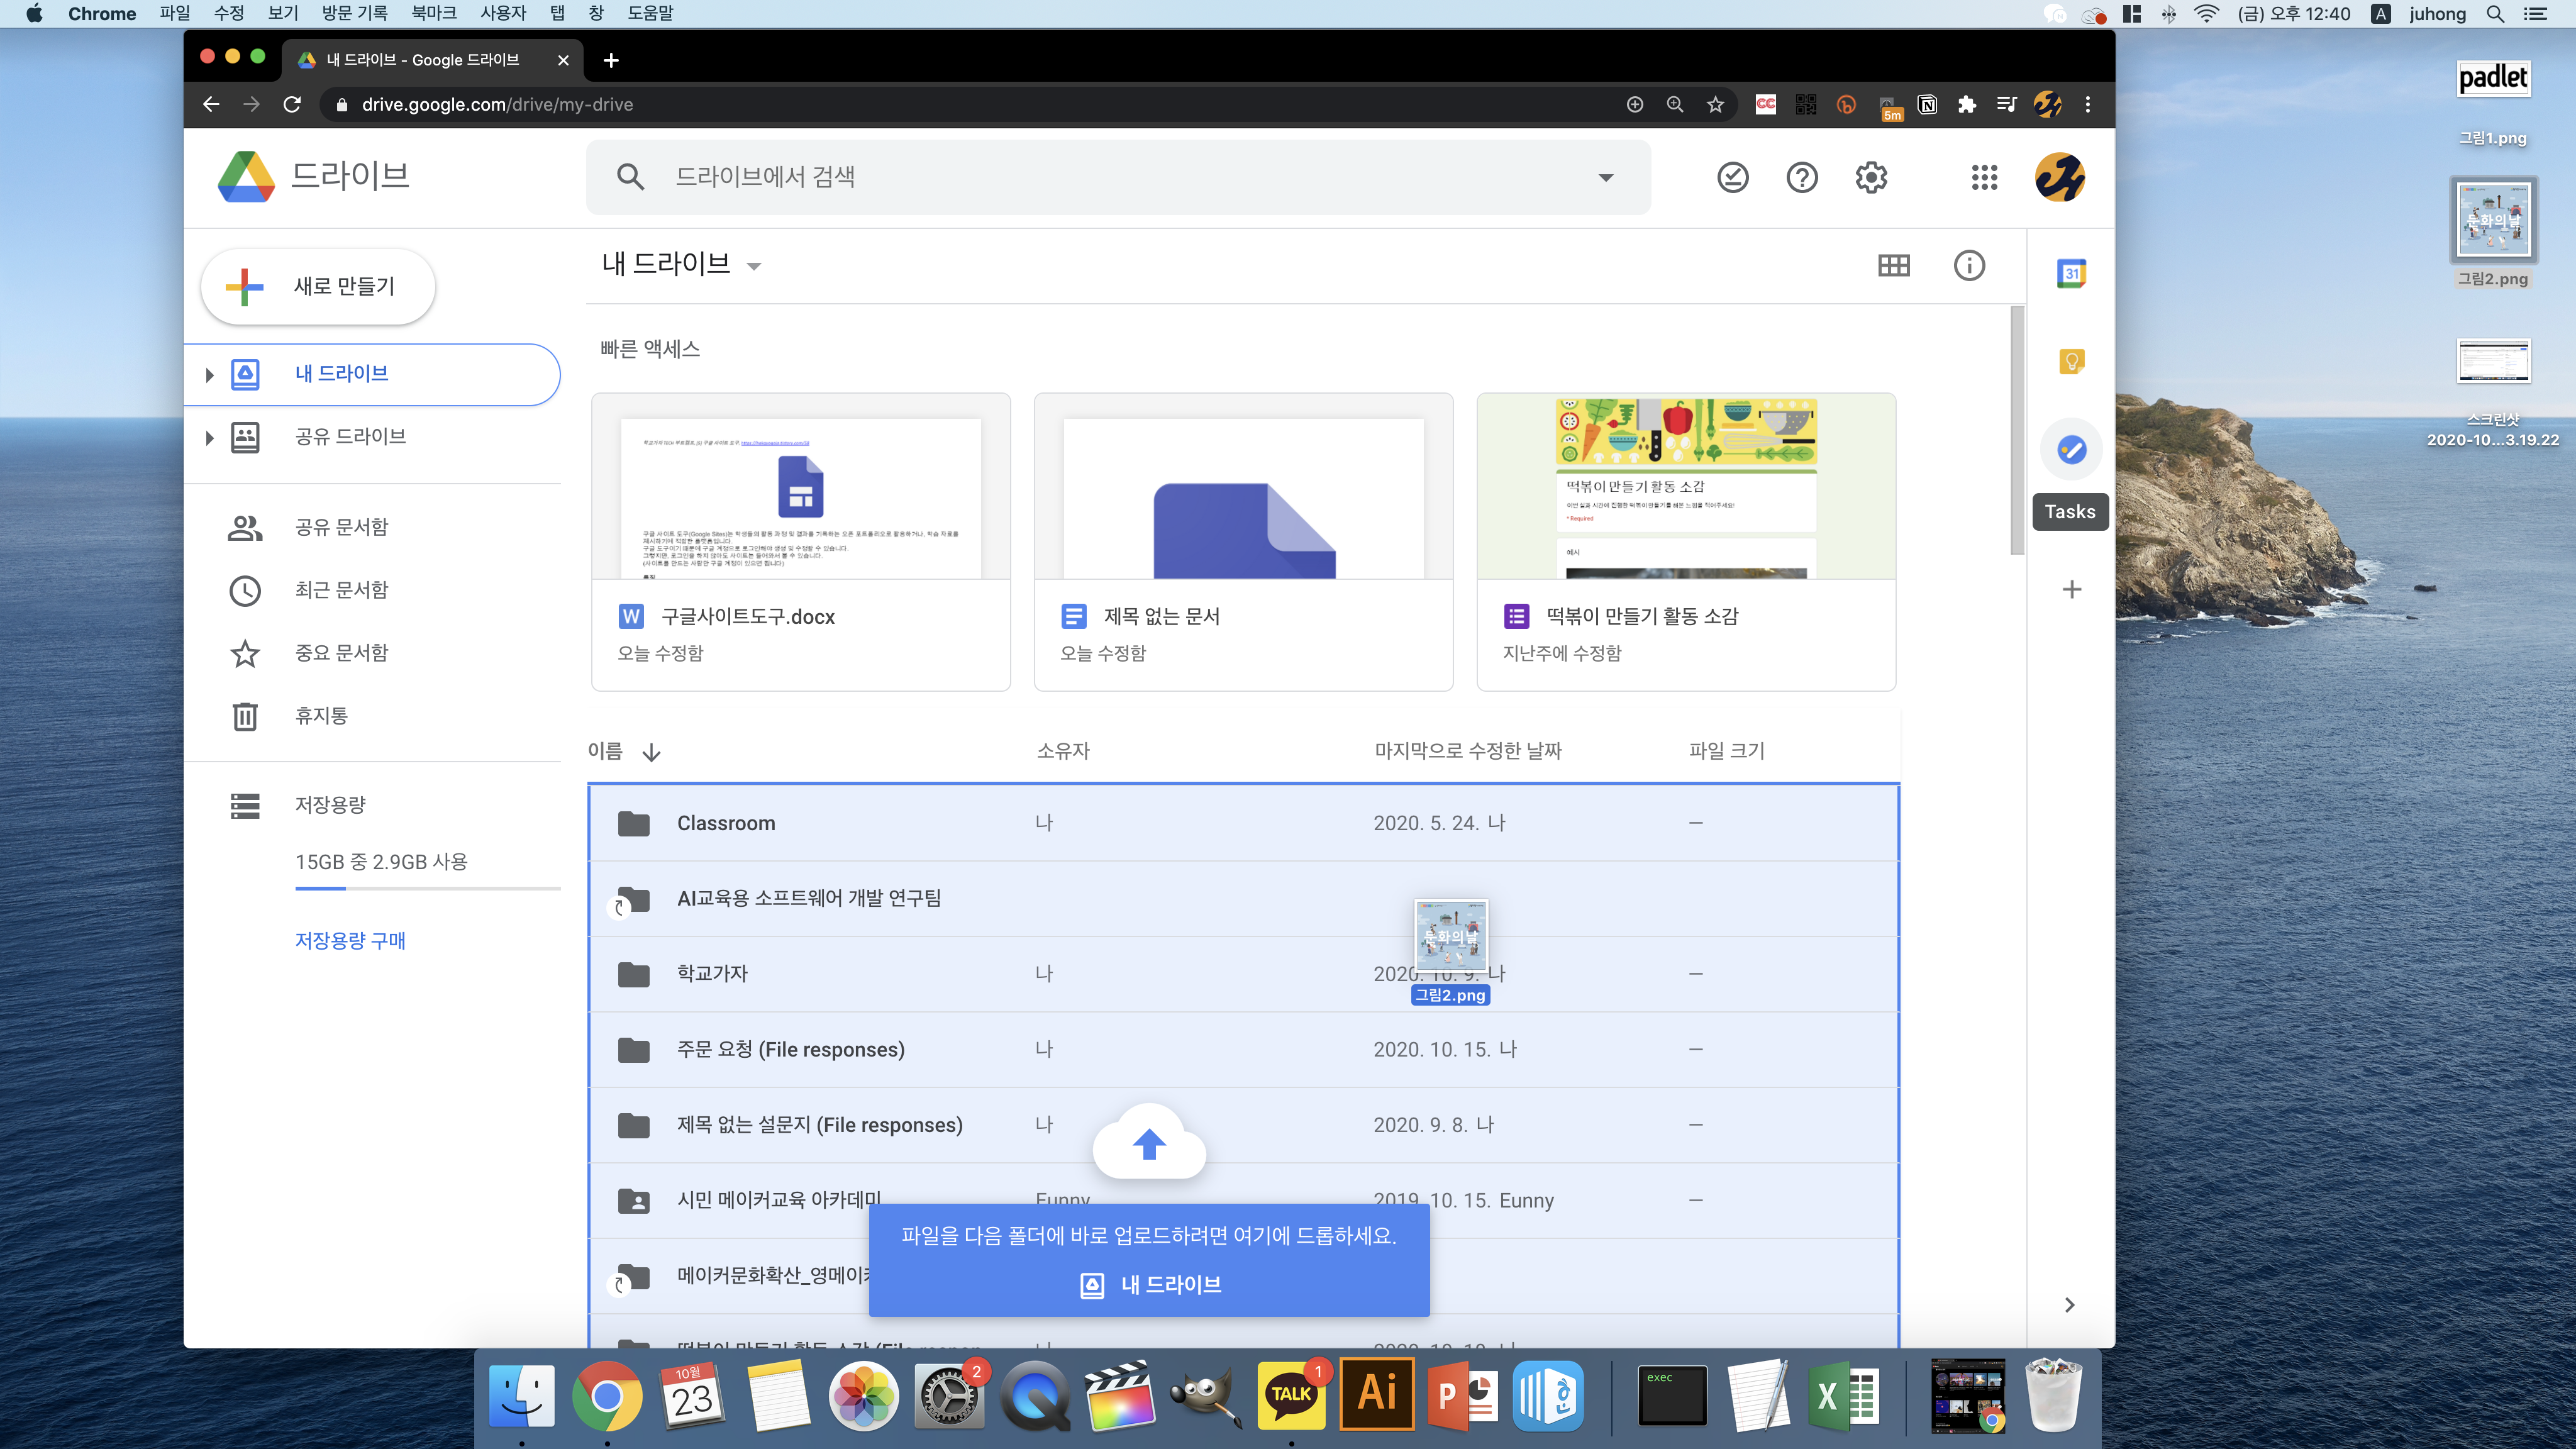Click the offline ready status checkmark icon

click(1732, 178)
